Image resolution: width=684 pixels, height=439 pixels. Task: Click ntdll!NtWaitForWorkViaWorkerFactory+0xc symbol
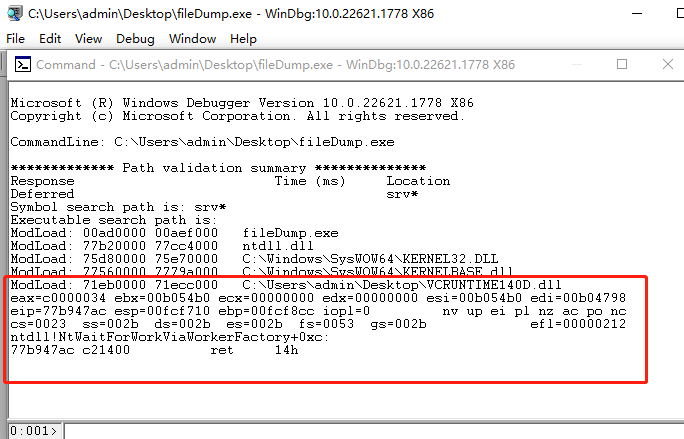169,337
